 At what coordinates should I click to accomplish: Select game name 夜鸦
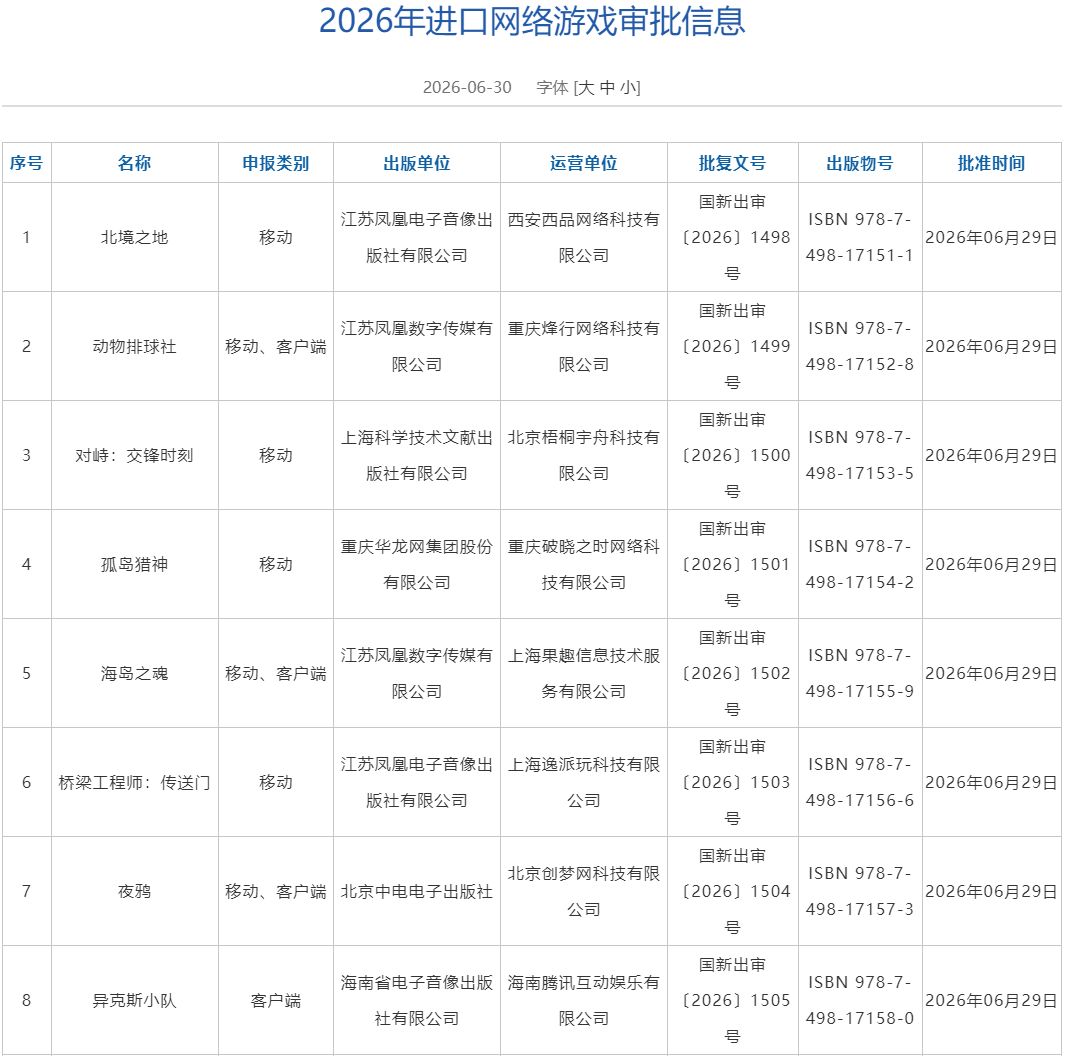[x=135, y=891]
